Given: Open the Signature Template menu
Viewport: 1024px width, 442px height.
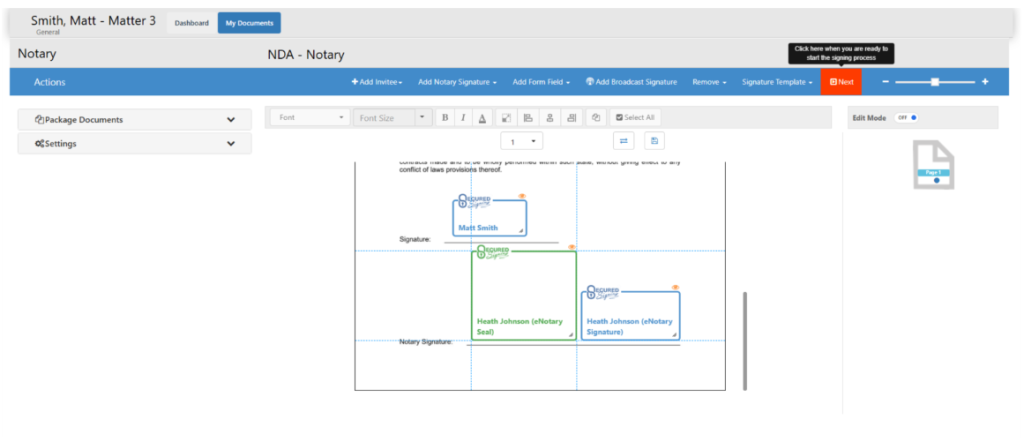Looking at the screenshot, I should (x=776, y=82).
